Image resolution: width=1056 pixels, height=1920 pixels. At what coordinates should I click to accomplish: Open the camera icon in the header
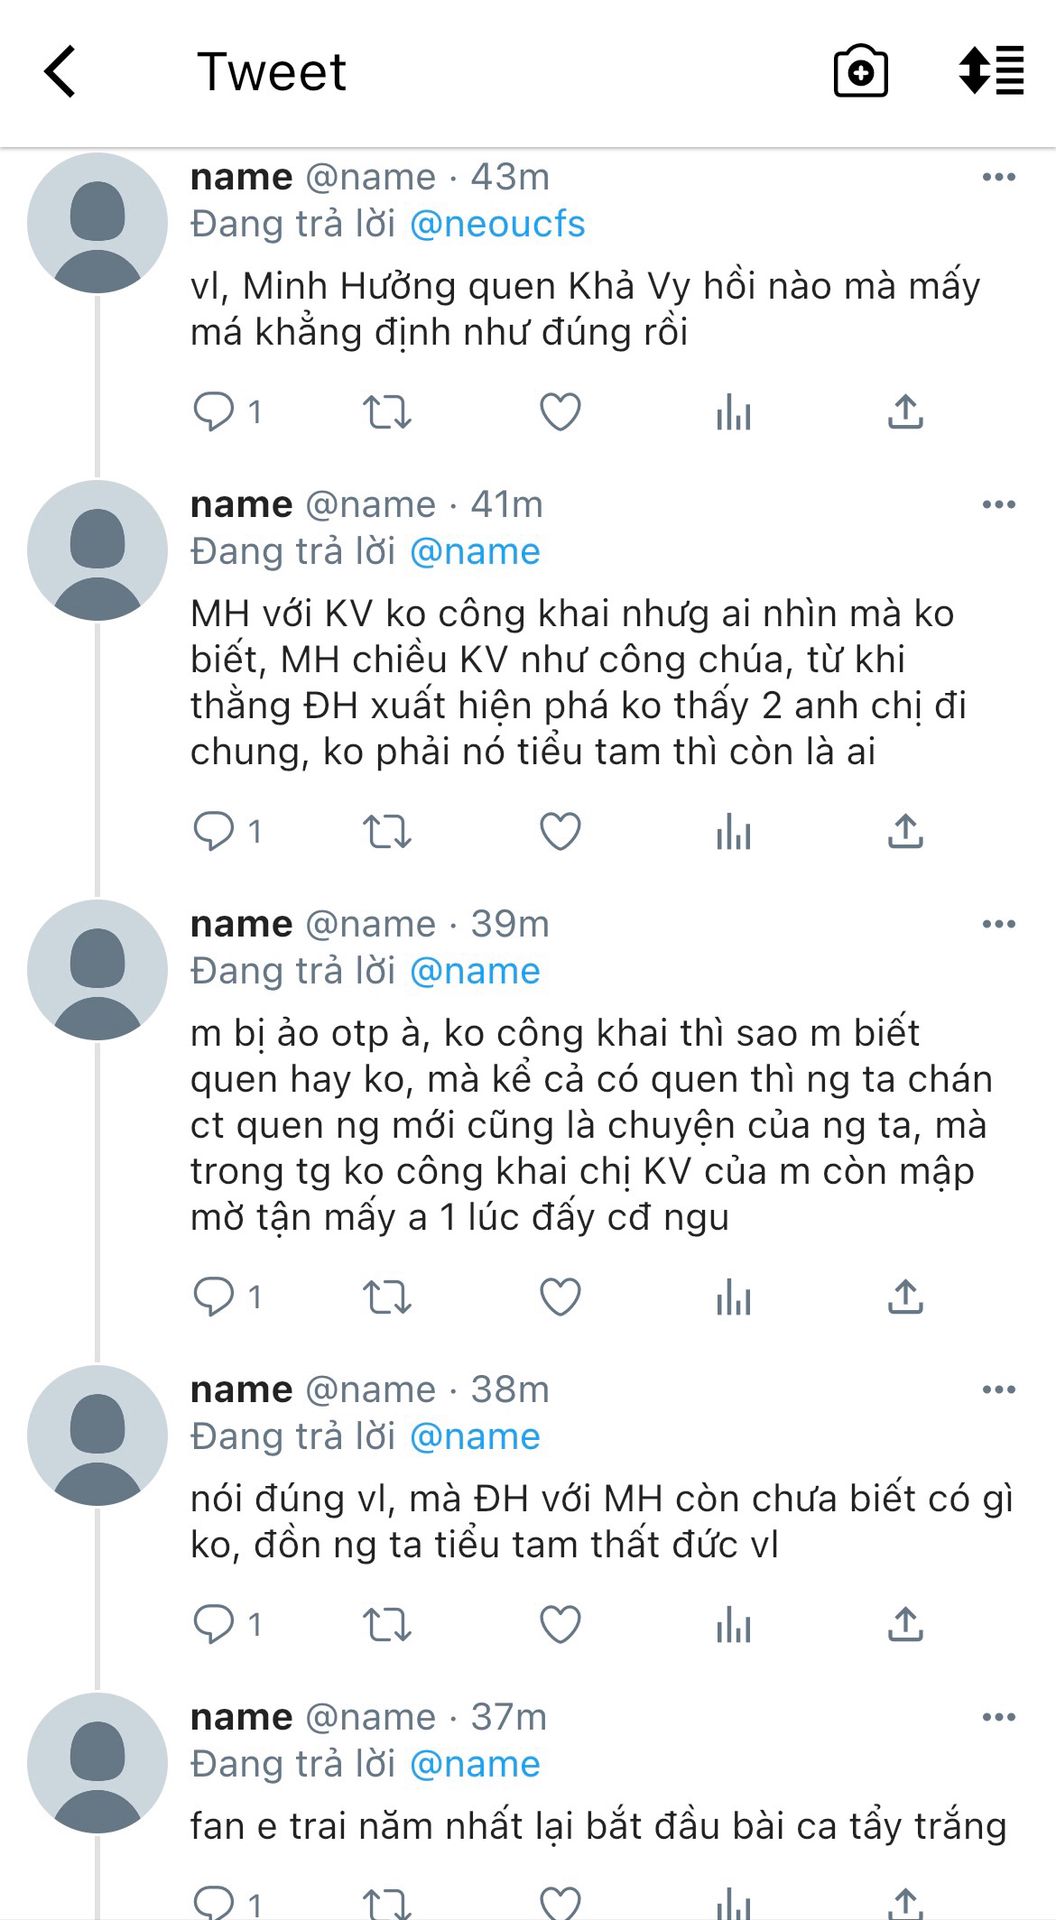pos(860,72)
